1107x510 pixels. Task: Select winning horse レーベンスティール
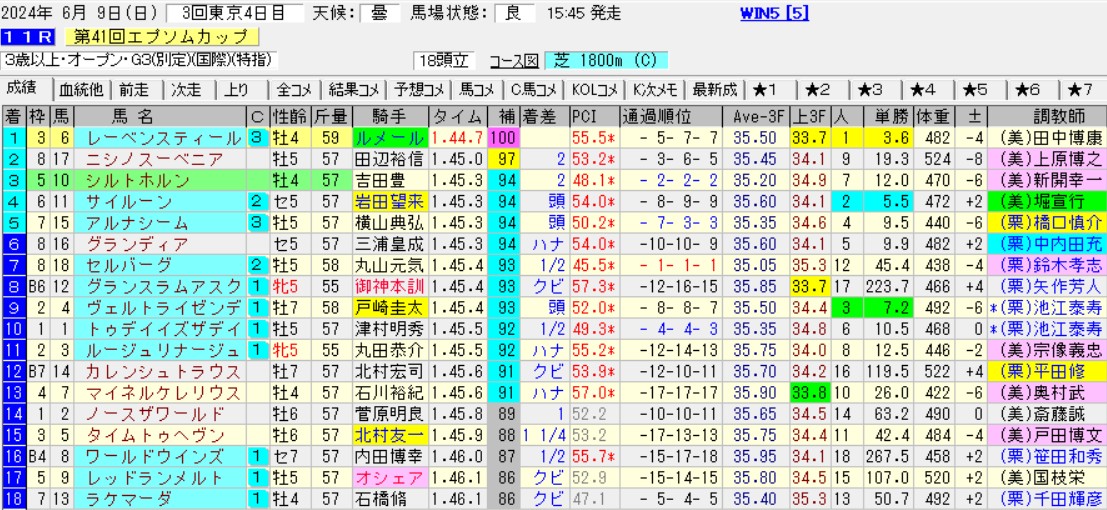click(163, 137)
